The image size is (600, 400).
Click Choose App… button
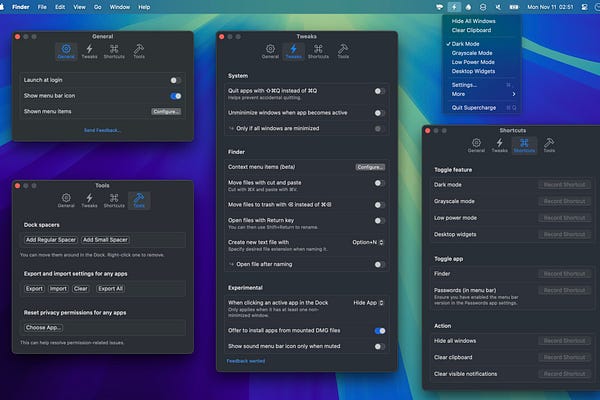(x=43, y=328)
